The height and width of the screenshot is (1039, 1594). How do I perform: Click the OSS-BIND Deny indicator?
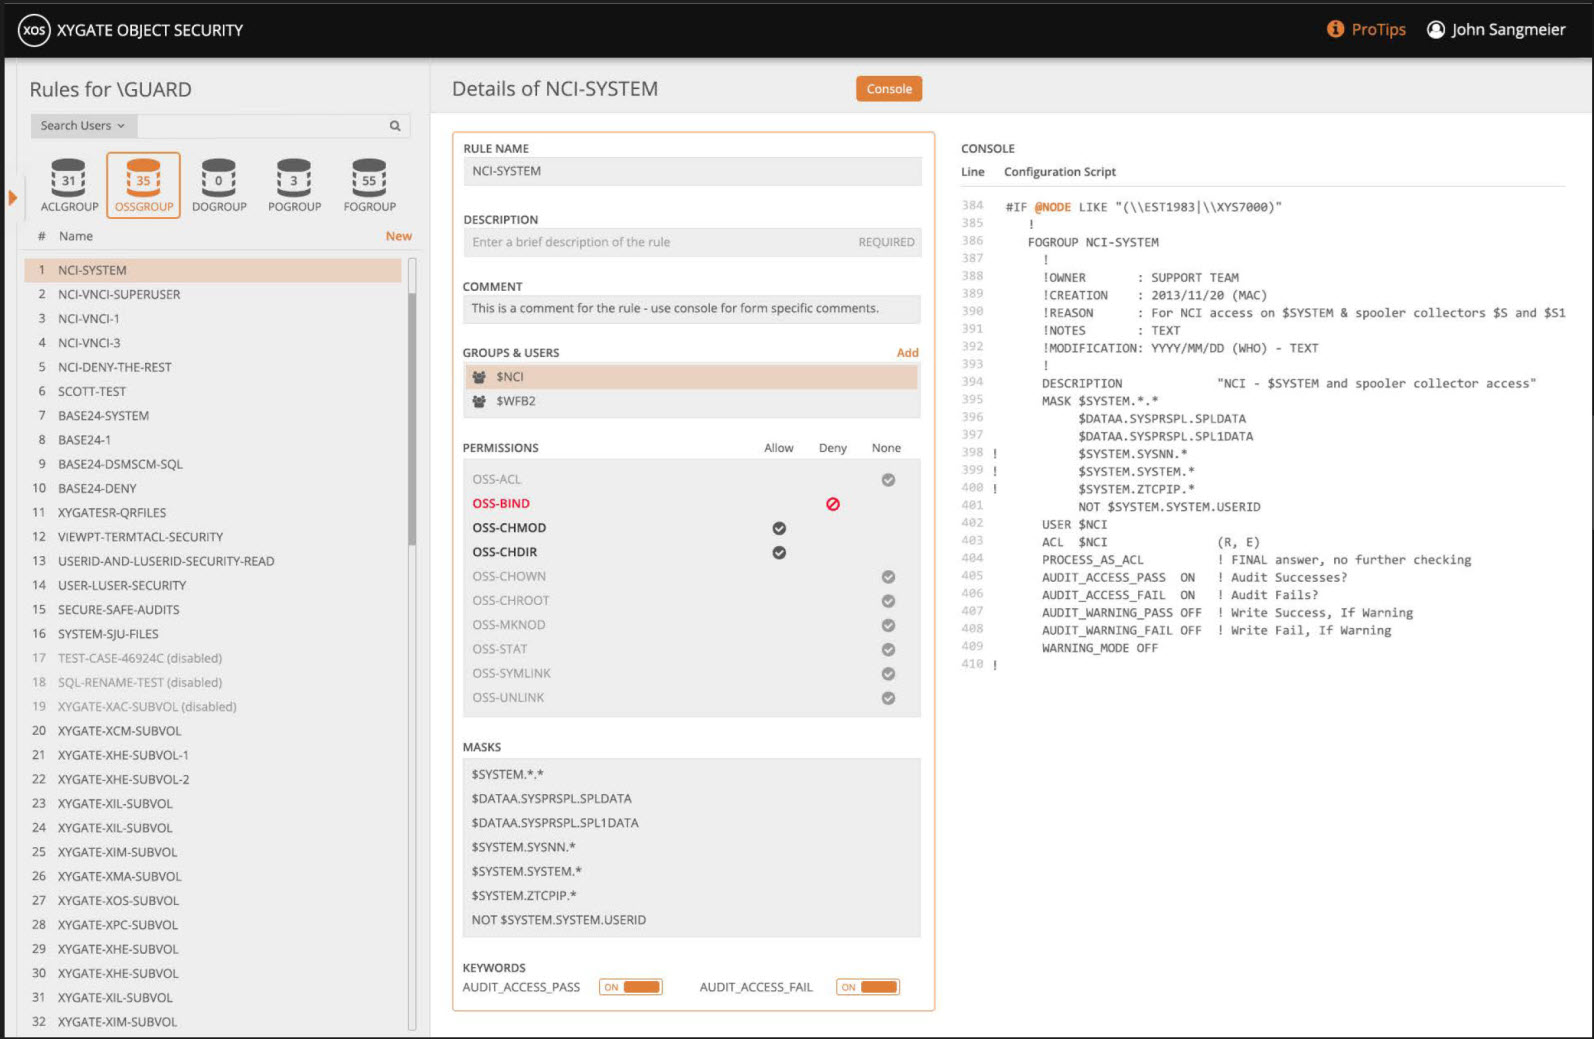click(x=833, y=504)
